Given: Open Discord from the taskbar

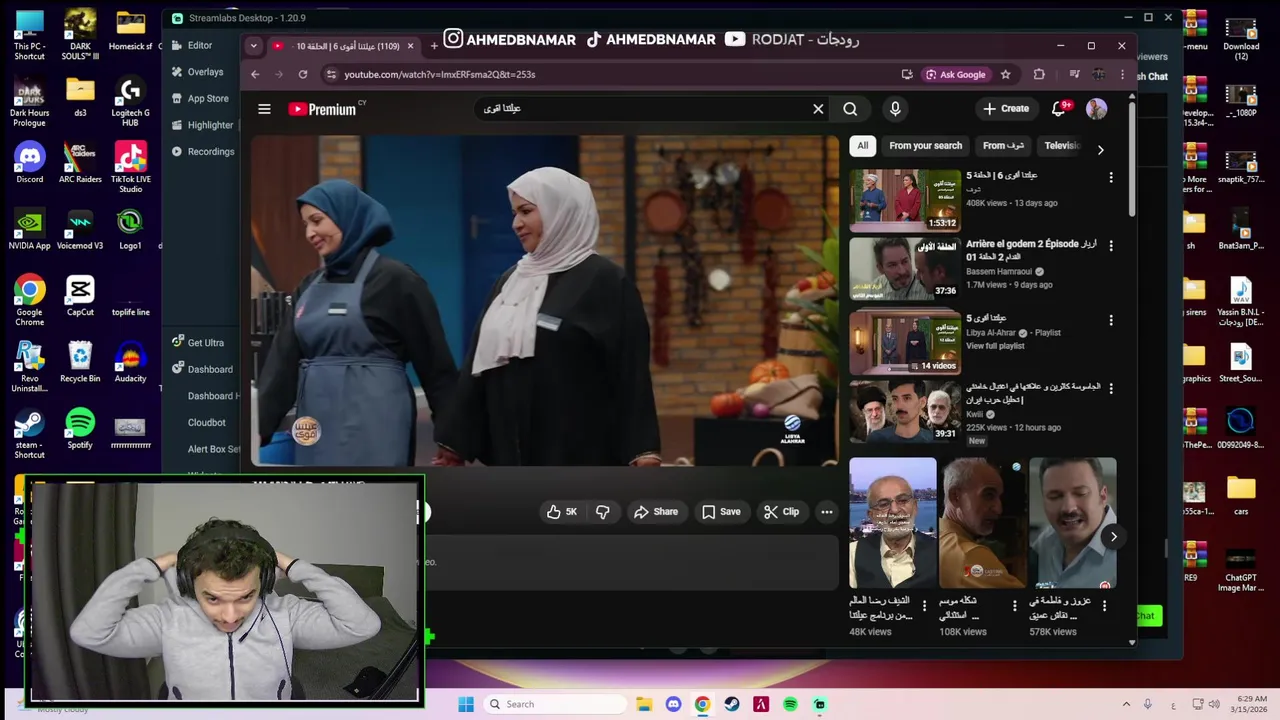Looking at the screenshot, I should 673,704.
